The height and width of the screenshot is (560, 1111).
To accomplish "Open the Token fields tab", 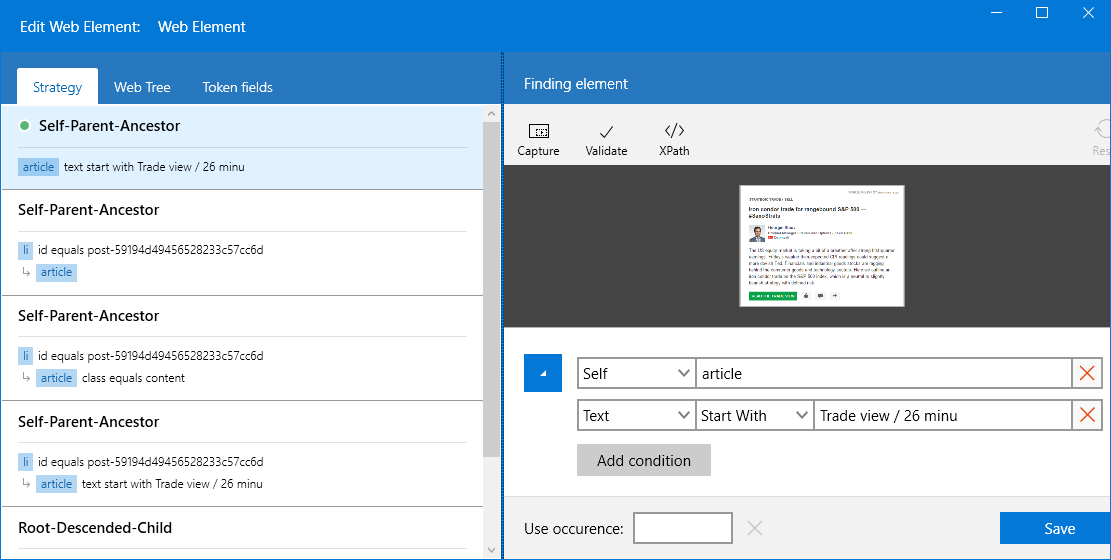I will pos(237,87).
